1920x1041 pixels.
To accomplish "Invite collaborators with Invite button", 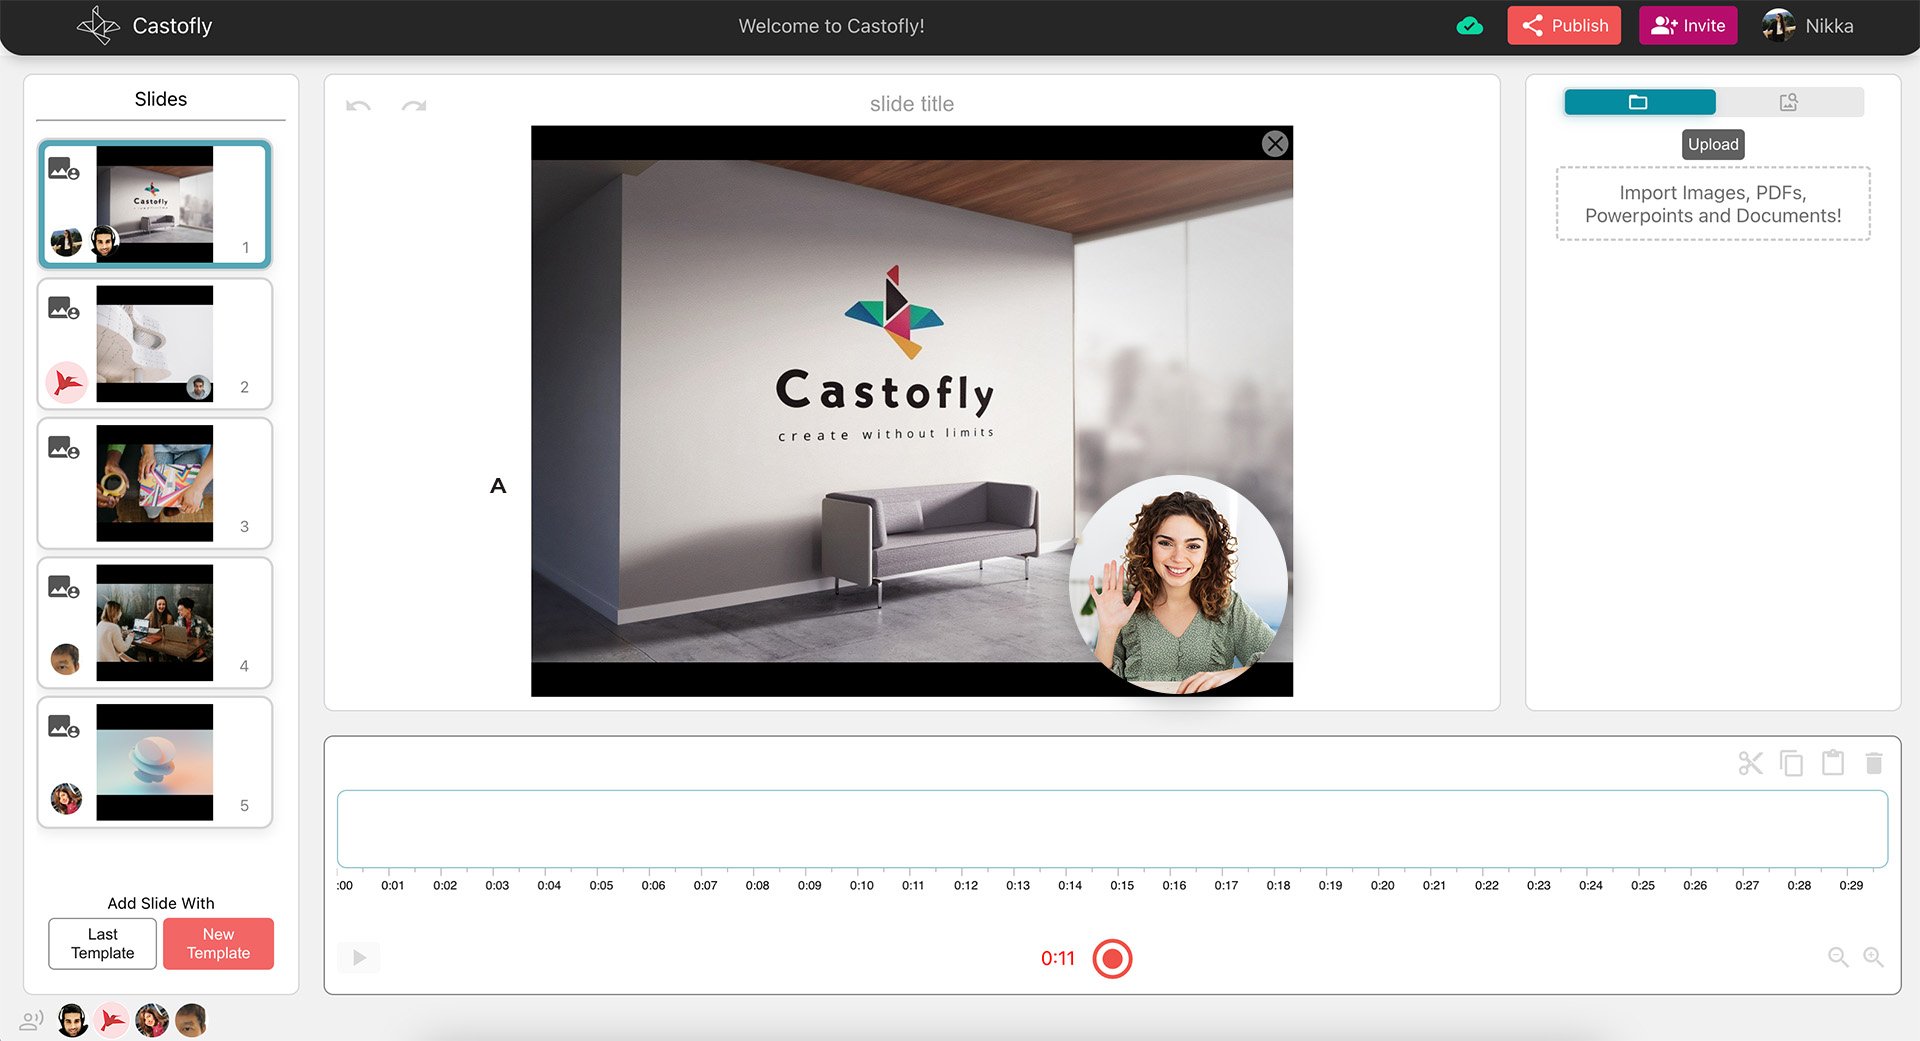I will tap(1688, 26).
